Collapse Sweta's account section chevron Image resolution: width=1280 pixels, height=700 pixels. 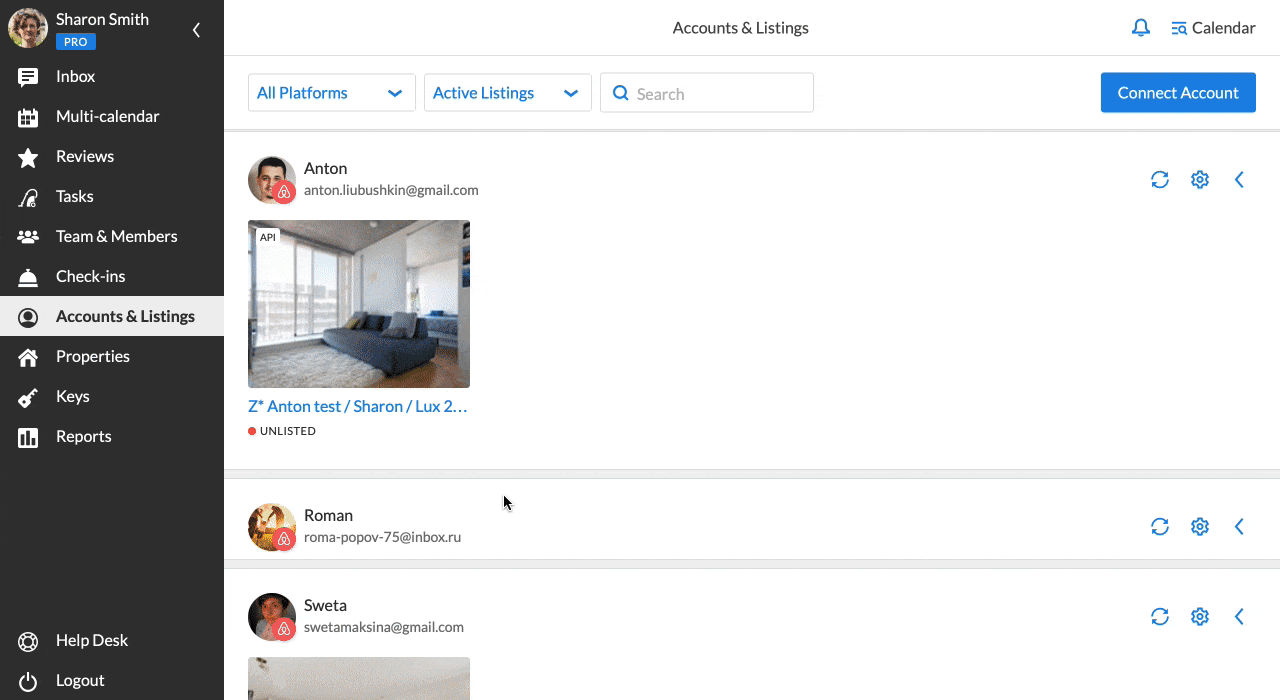coord(1239,616)
